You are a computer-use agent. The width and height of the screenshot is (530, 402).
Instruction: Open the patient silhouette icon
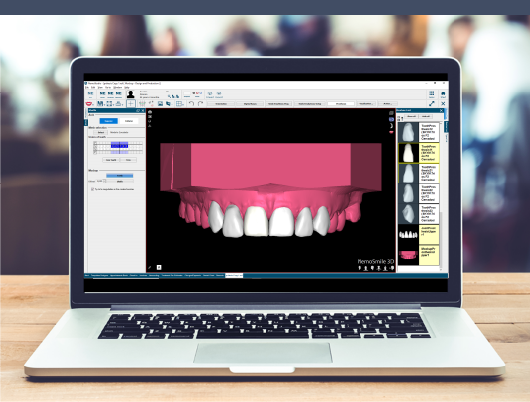tap(130, 94)
